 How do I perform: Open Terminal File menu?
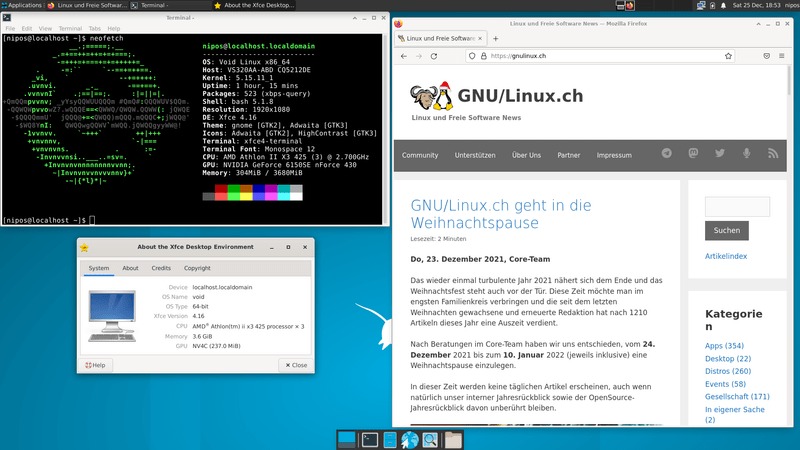[10, 29]
